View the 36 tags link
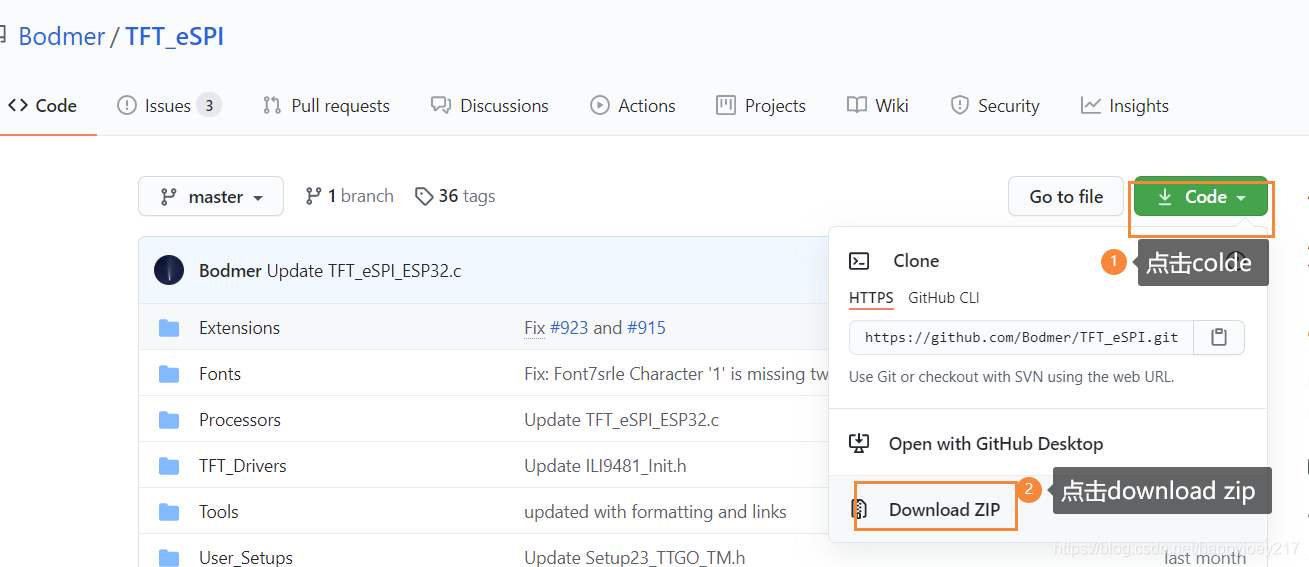Image resolution: width=1309 pixels, height=567 pixels. click(455, 196)
